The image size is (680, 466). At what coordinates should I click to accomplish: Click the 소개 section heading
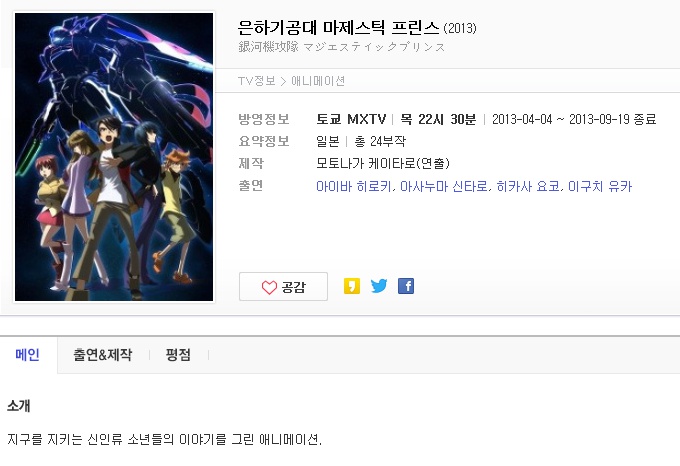click(19, 406)
